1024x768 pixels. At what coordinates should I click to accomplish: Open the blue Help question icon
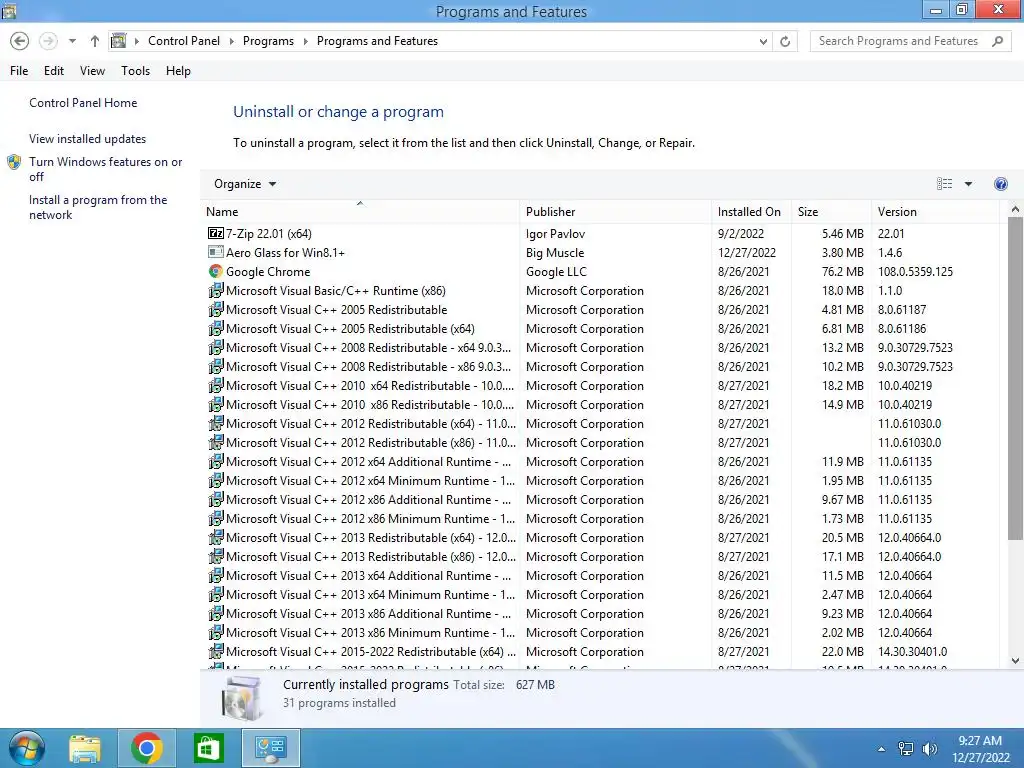click(1000, 184)
